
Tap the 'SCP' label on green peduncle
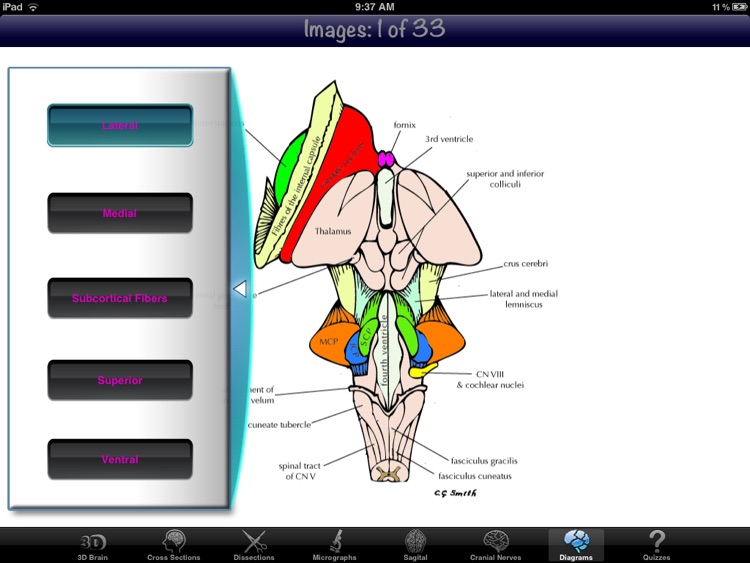(x=366, y=337)
